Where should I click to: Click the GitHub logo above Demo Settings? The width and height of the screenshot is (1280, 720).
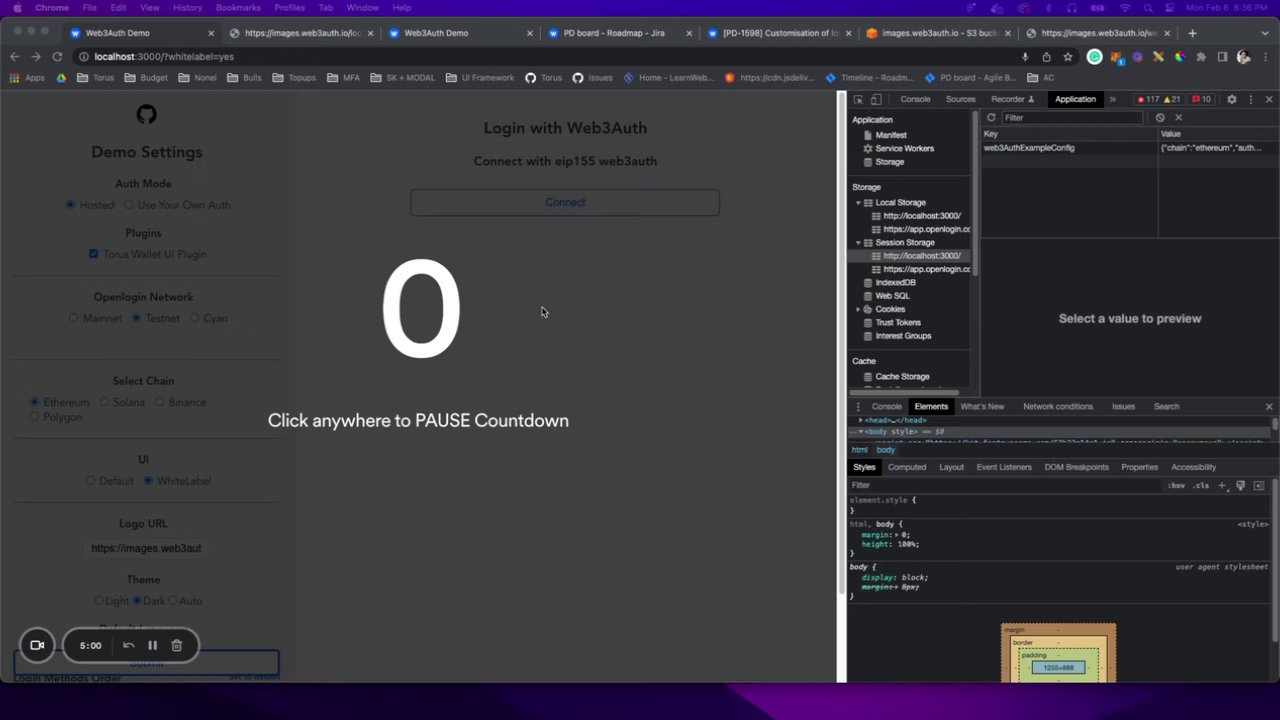tap(146, 115)
